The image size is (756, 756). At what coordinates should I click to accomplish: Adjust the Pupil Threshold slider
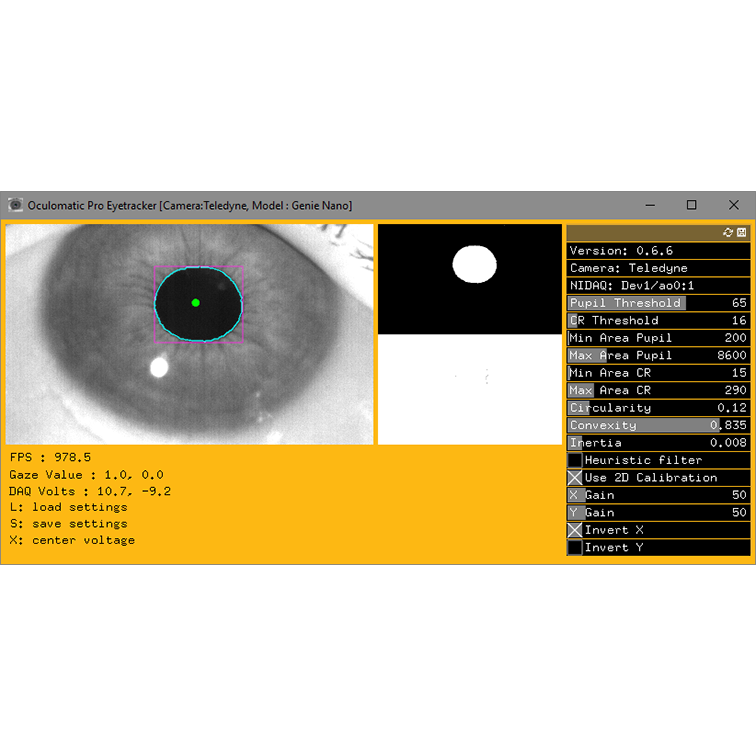[x=658, y=303]
